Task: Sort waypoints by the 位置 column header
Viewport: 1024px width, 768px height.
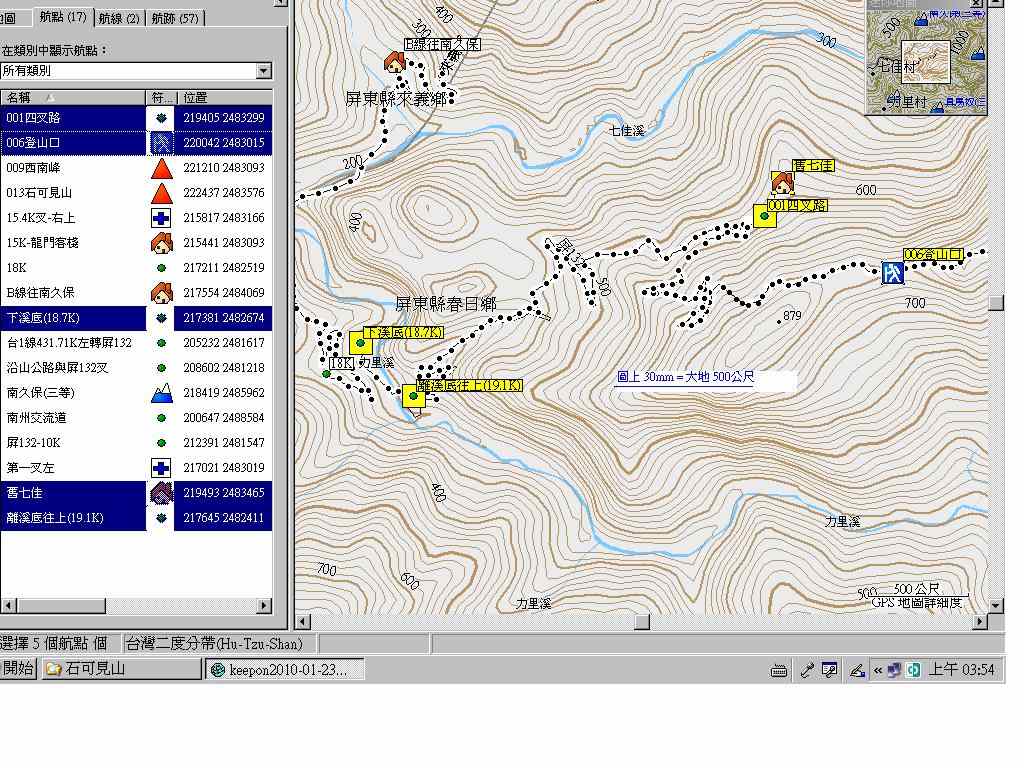Action: (x=225, y=97)
